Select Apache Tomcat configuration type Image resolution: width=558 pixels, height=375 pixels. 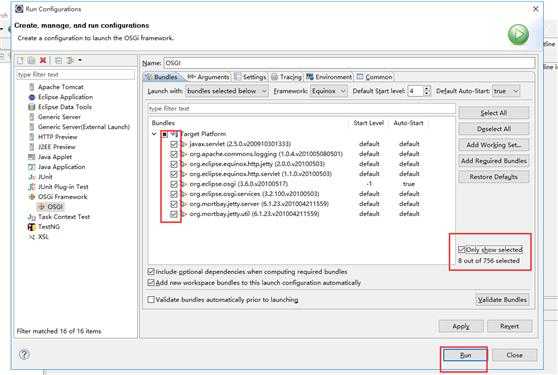pyautogui.click(x=60, y=87)
